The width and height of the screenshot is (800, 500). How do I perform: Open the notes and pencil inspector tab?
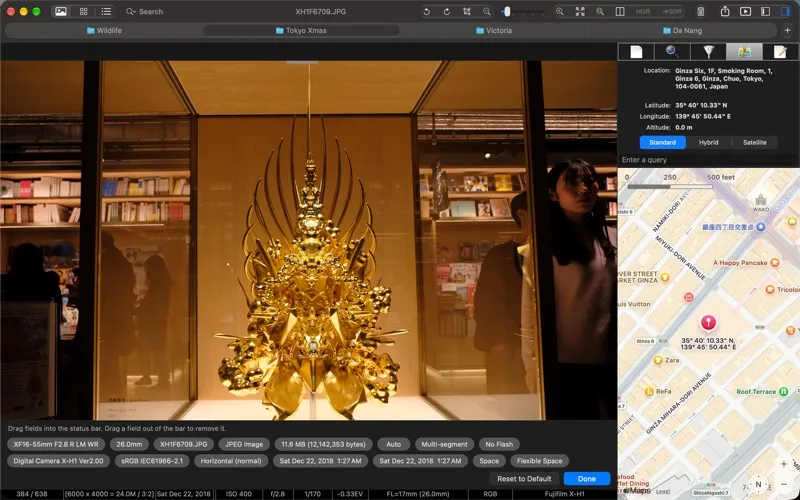[x=780, y=52]
